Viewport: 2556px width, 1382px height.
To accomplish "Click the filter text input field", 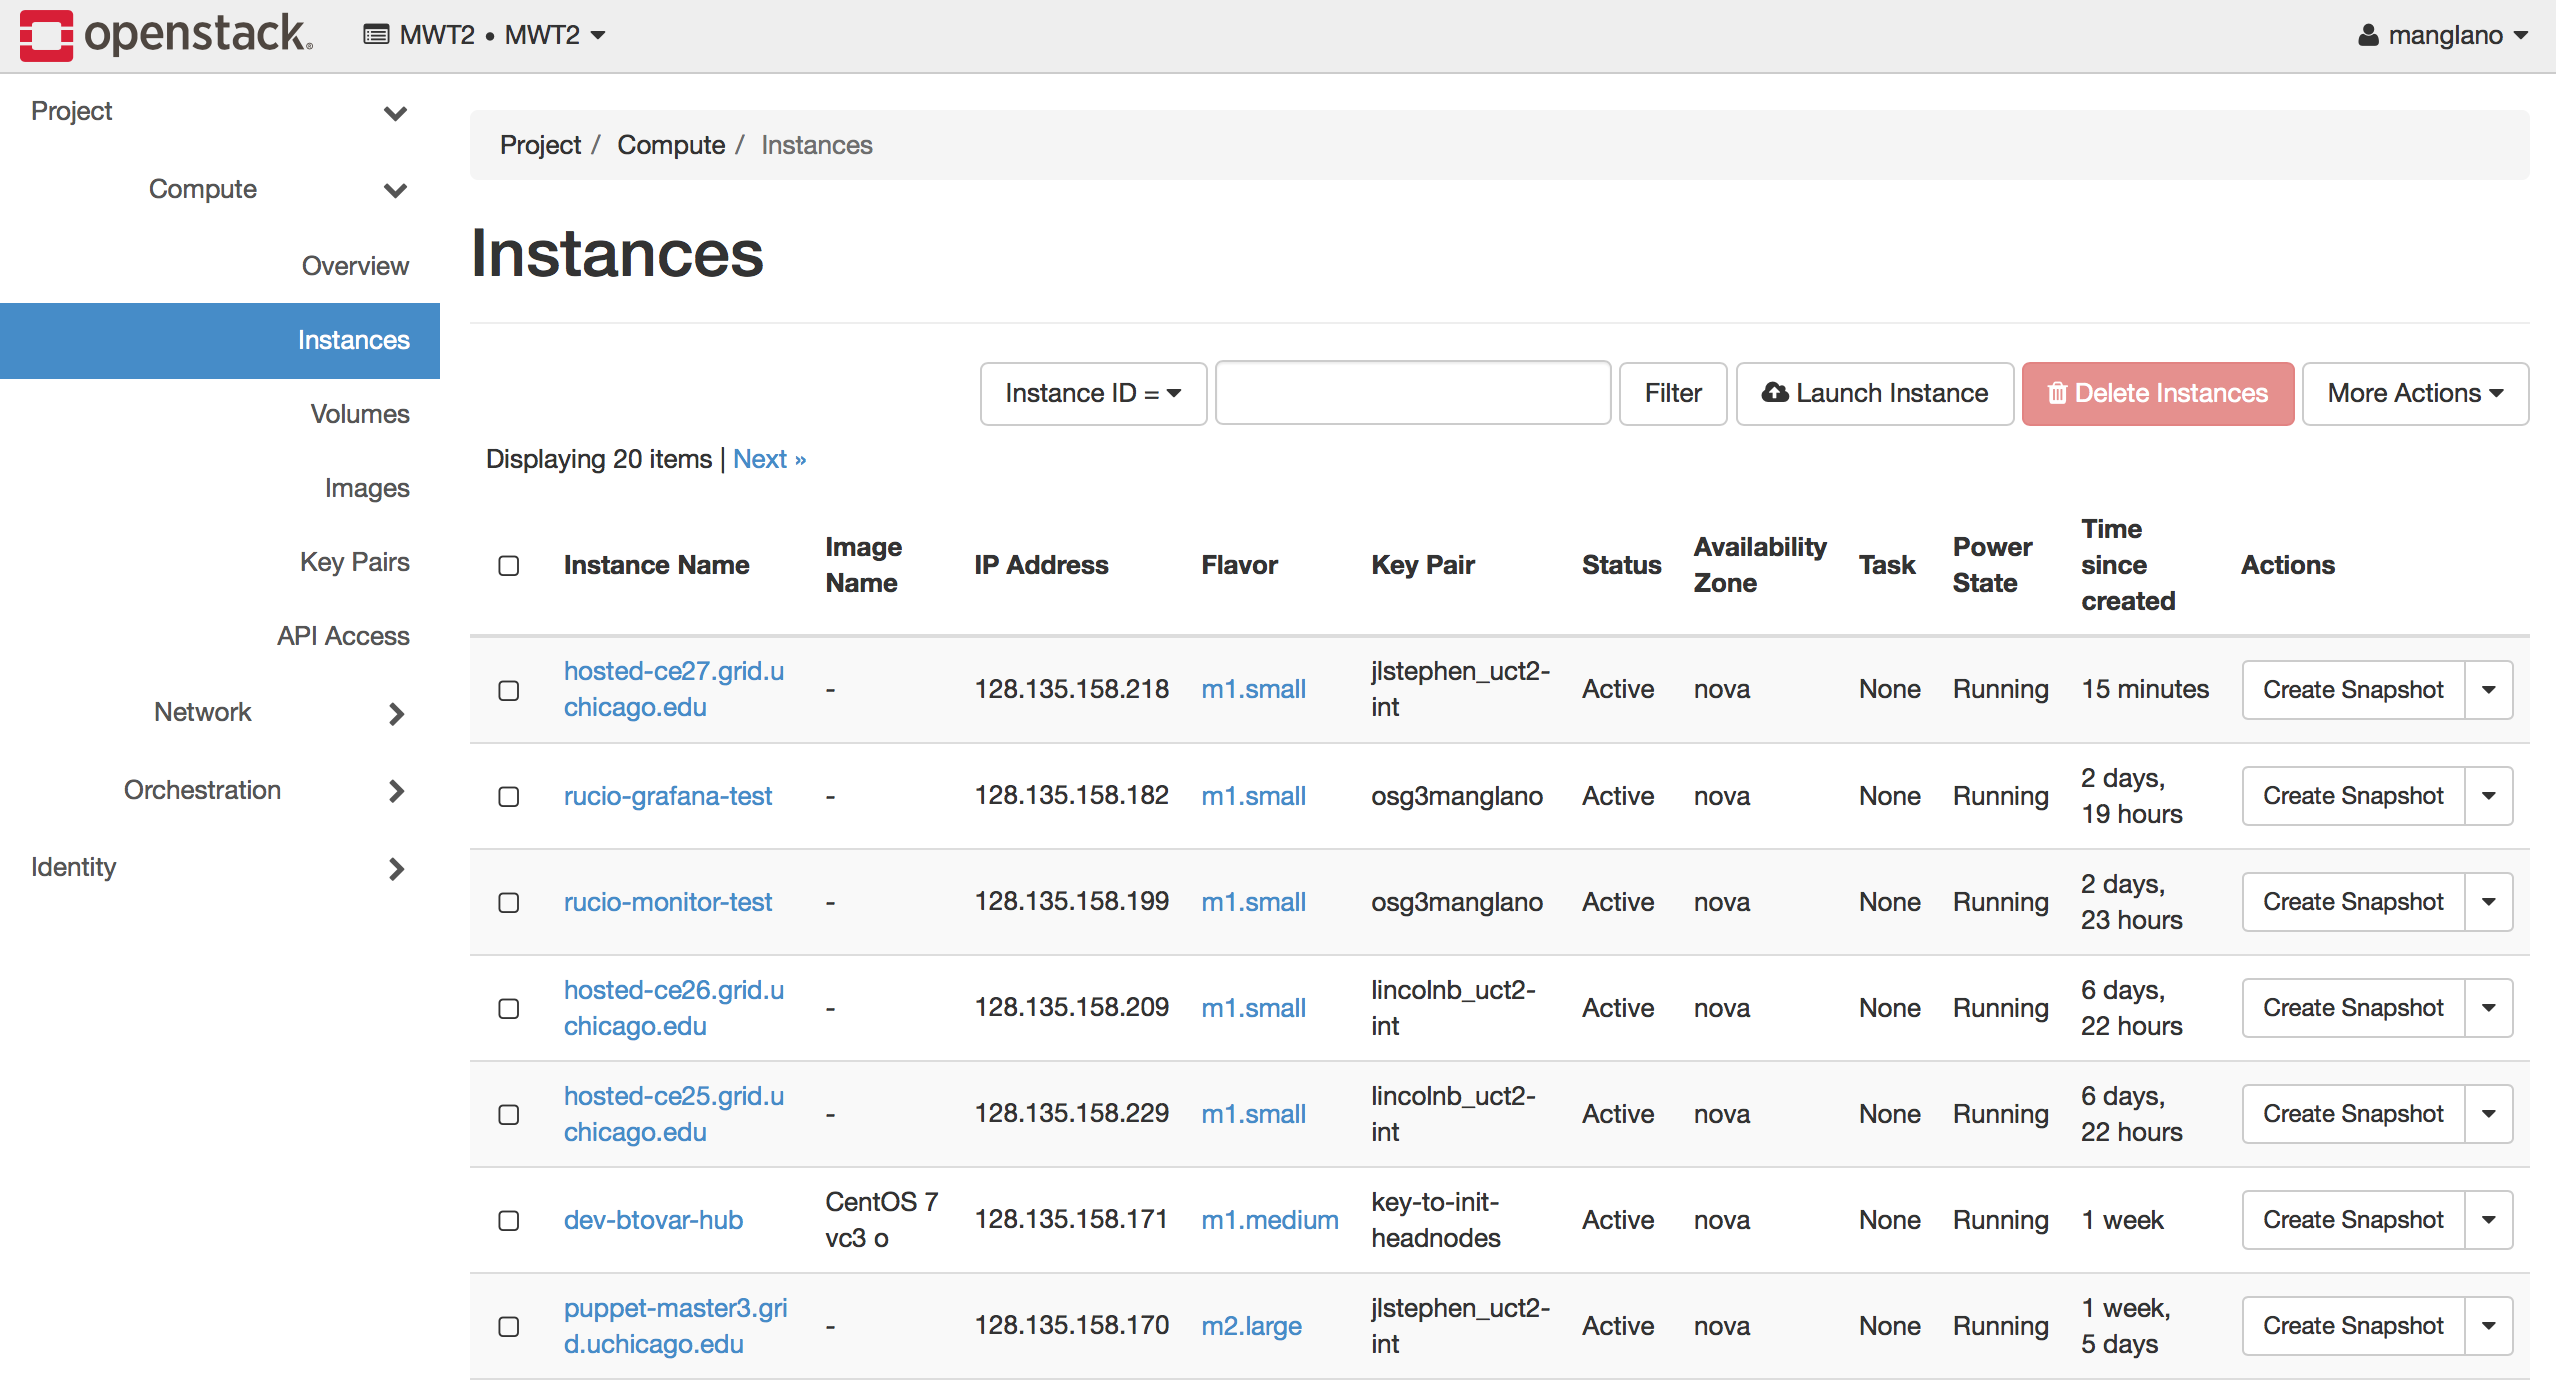I will pos(1412,393).
